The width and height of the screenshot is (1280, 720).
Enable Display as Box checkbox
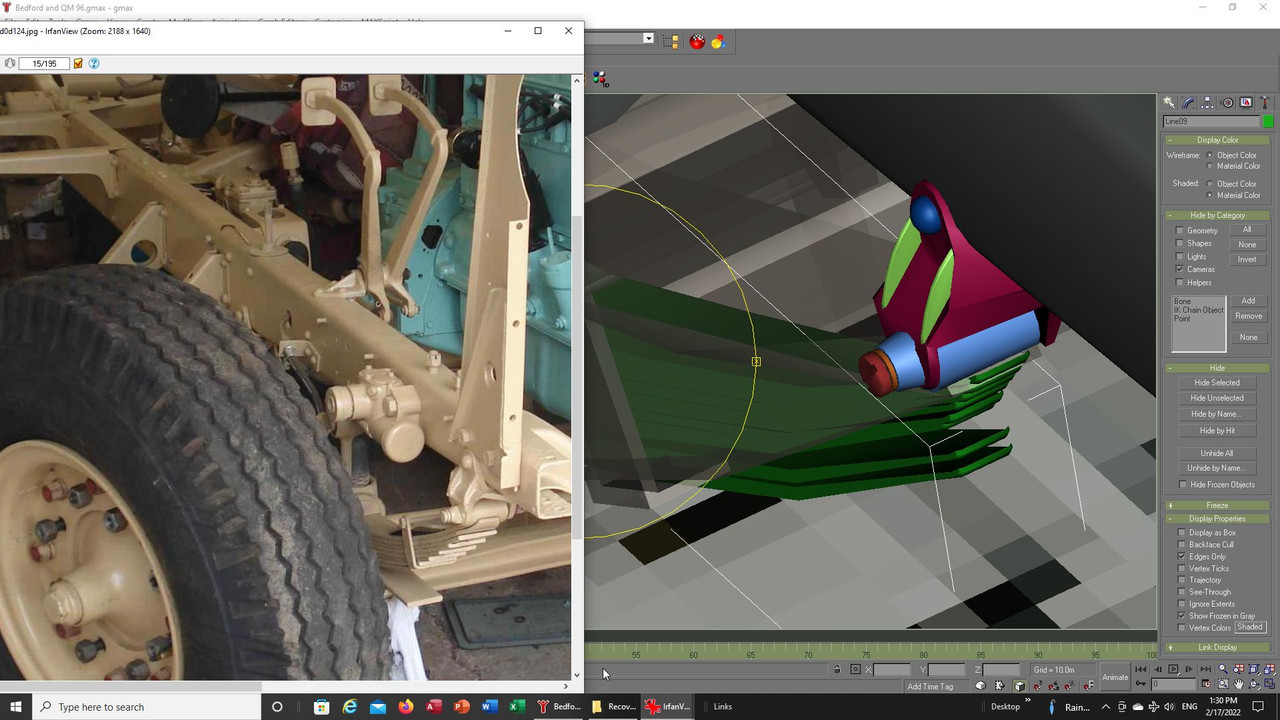[1182, 533]
